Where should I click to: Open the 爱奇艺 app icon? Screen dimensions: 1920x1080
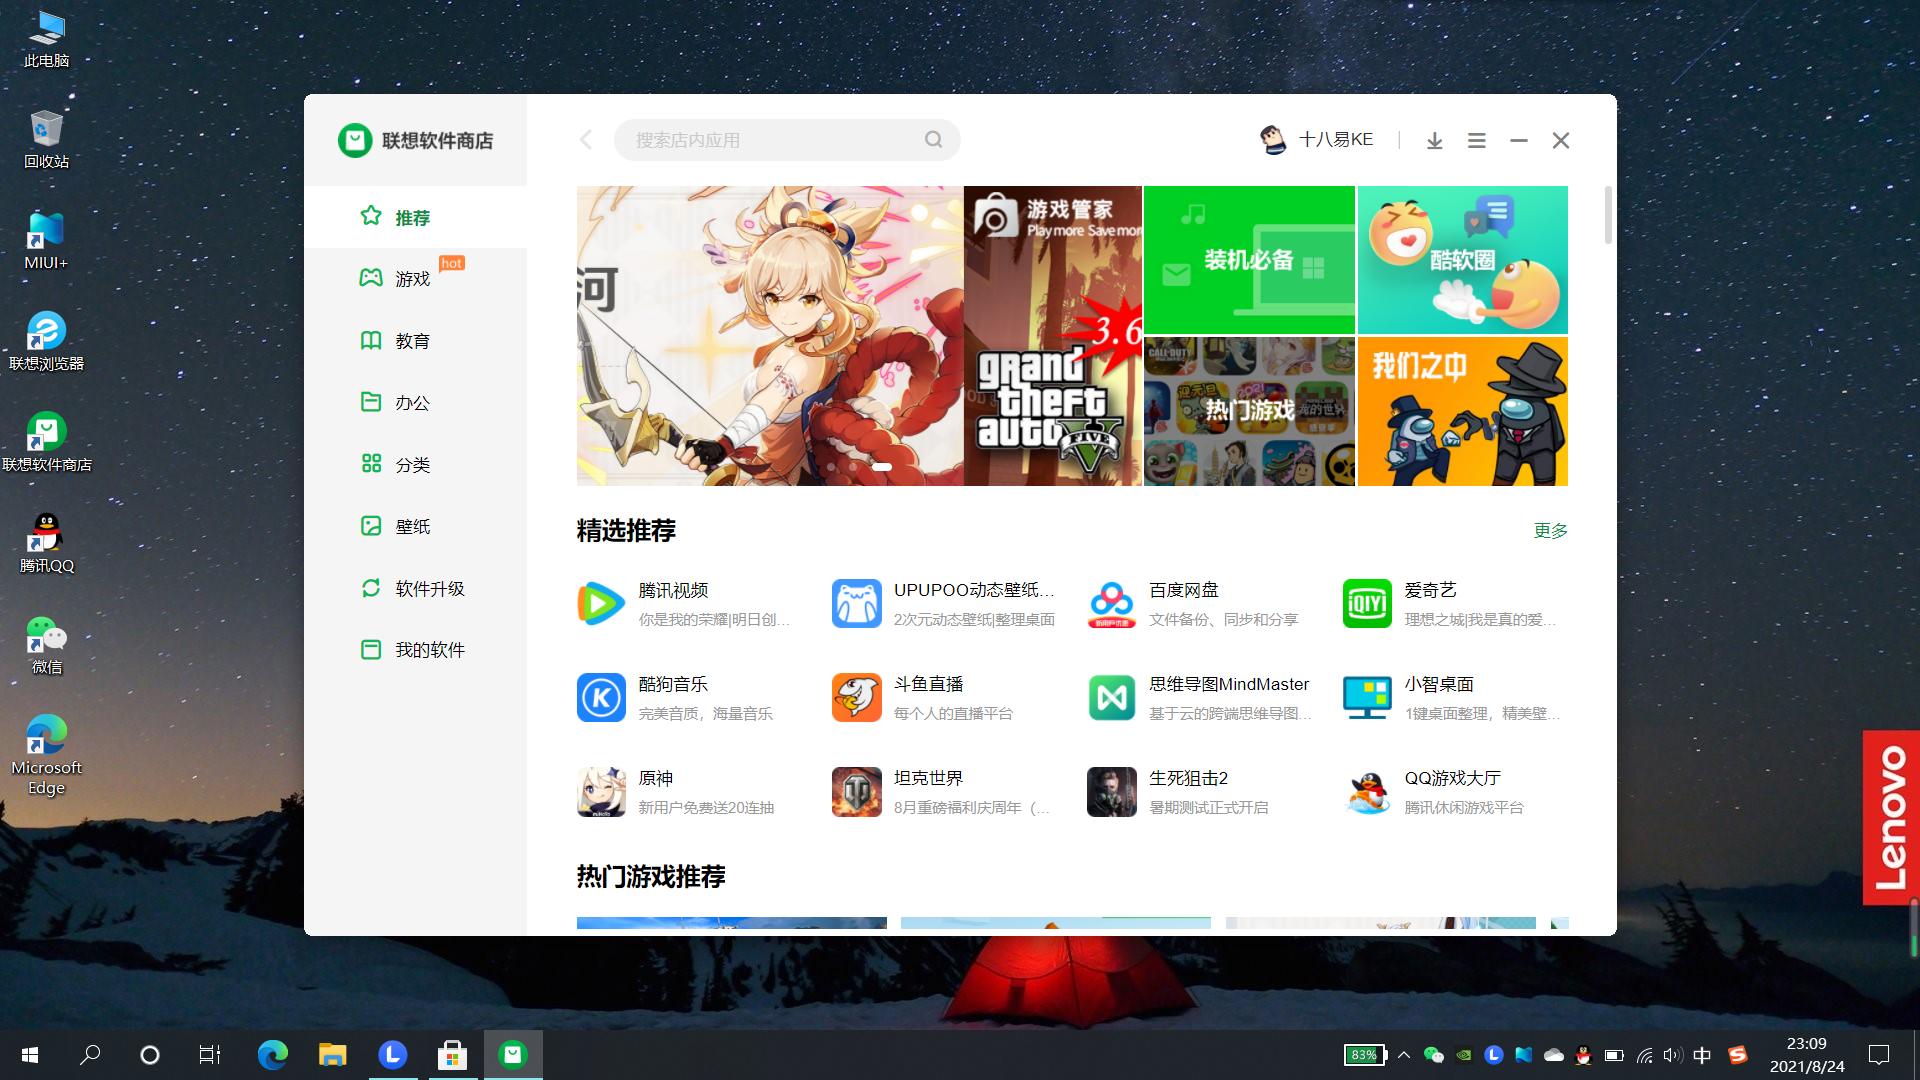click(x=1367, y=604)
